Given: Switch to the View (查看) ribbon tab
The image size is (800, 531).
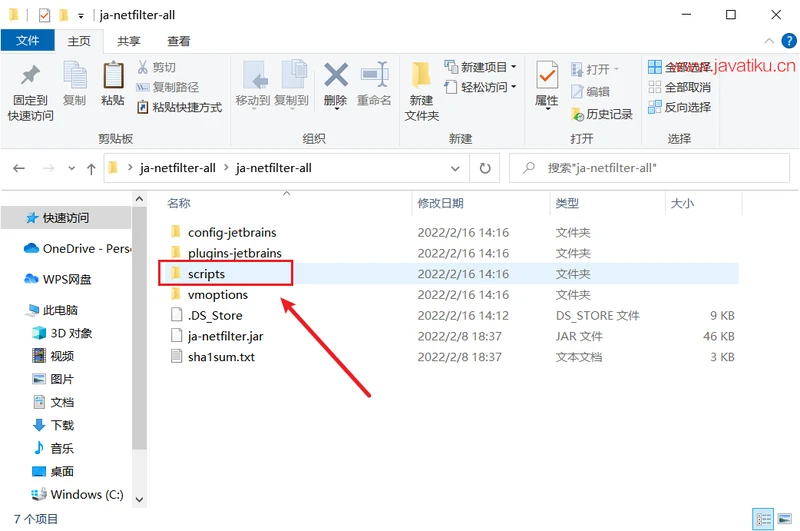Looking at the screenshot, I should tap(179, 41).
